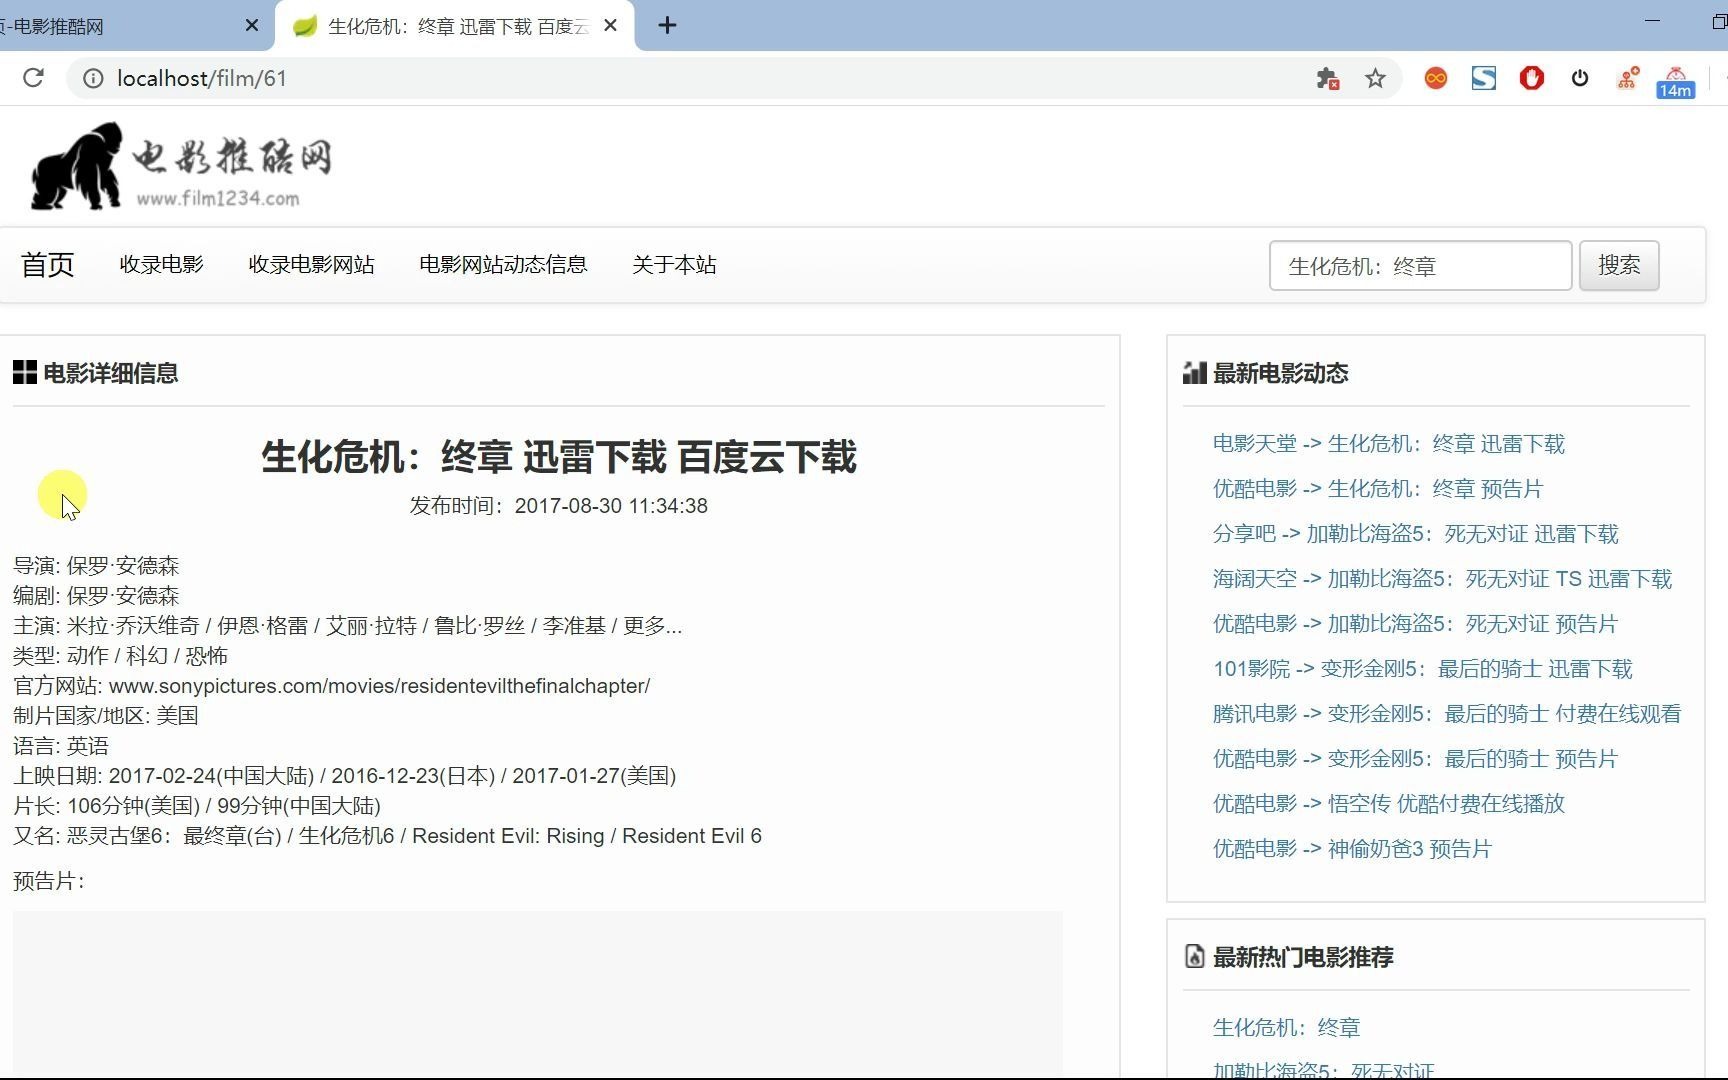Go to 首页 in the navigation bar
This screenshot has height=1080, width=1728.
48,265
